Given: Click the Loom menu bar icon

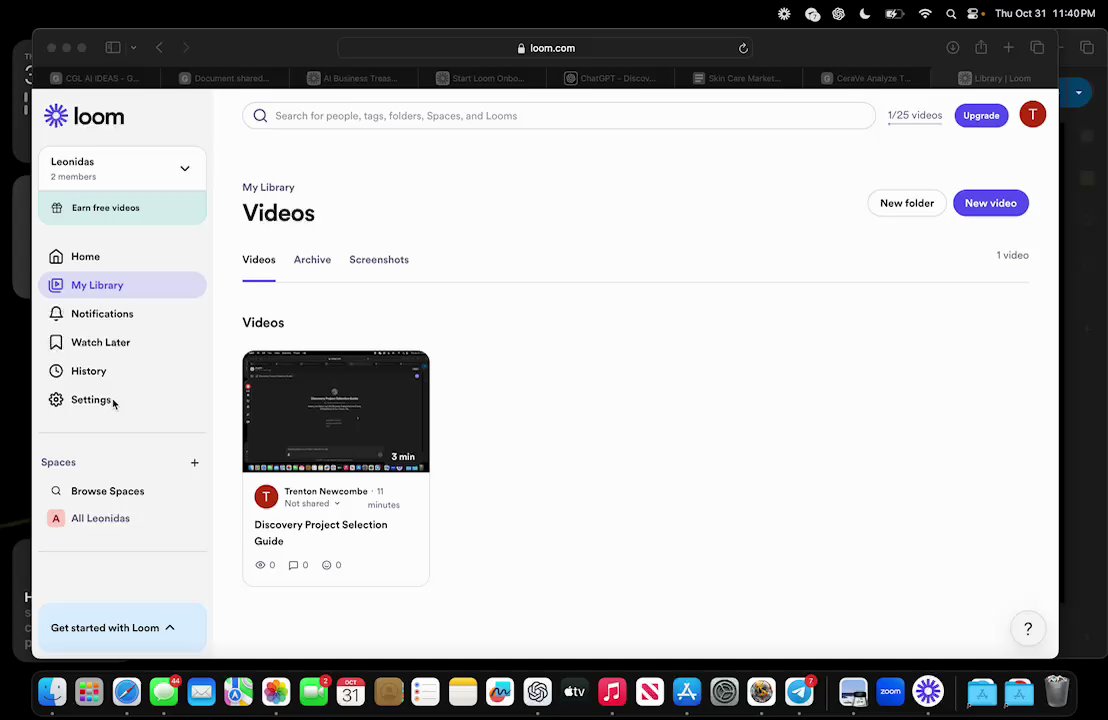Looking at the screenshot, I should 784,13.
